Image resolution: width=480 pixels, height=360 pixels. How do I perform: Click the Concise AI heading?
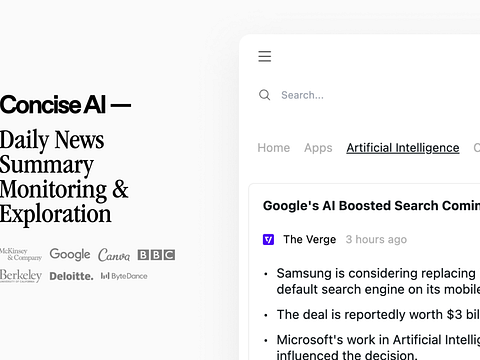point(65,104)
